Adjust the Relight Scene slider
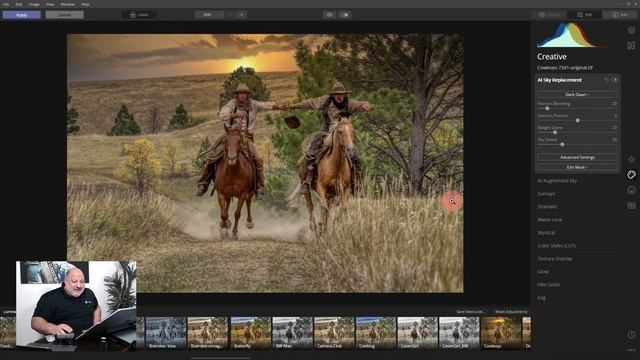Viewport: 640px width, 360px height. point(555,132)
